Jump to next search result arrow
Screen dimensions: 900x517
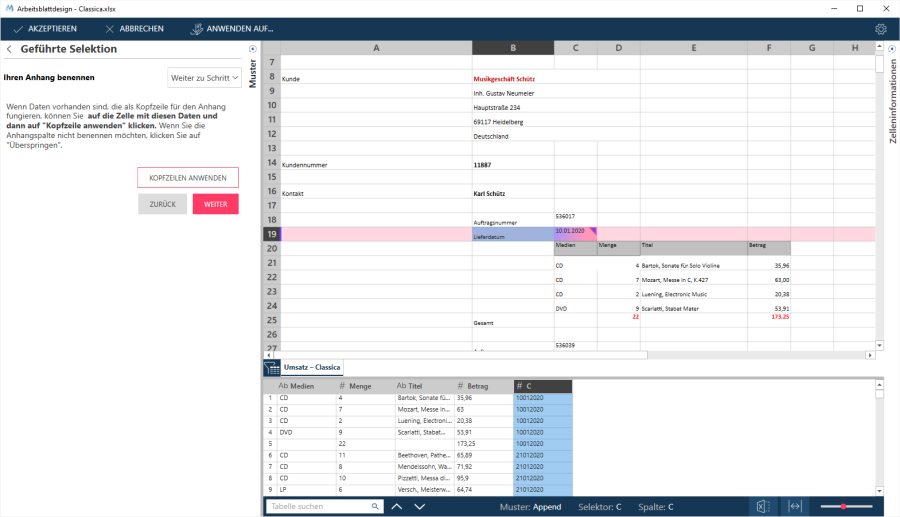point(419,507)
